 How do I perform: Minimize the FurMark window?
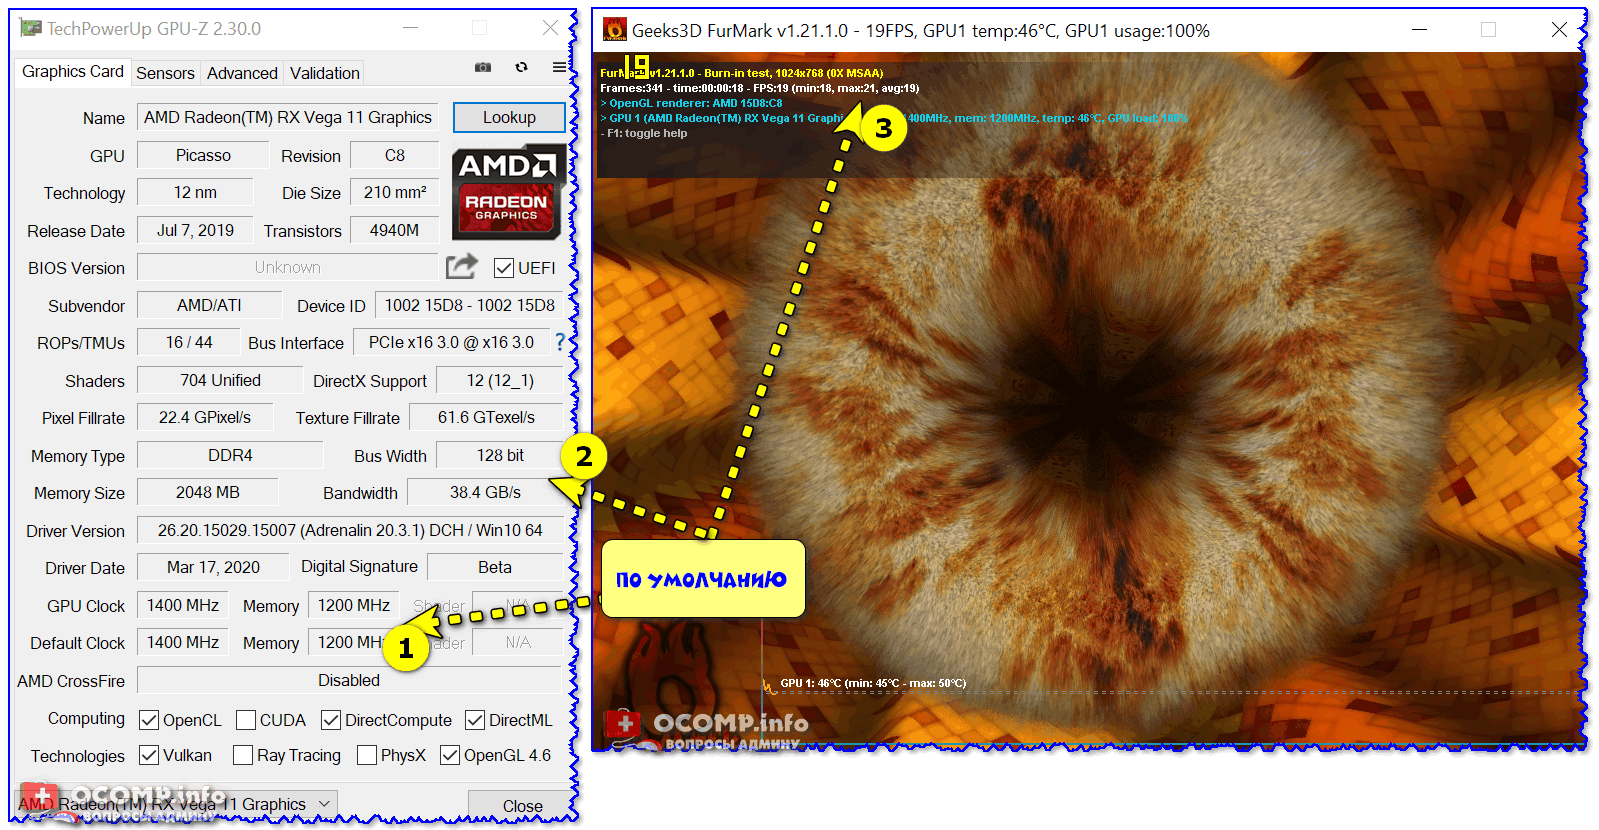[x=1419, y=30]
